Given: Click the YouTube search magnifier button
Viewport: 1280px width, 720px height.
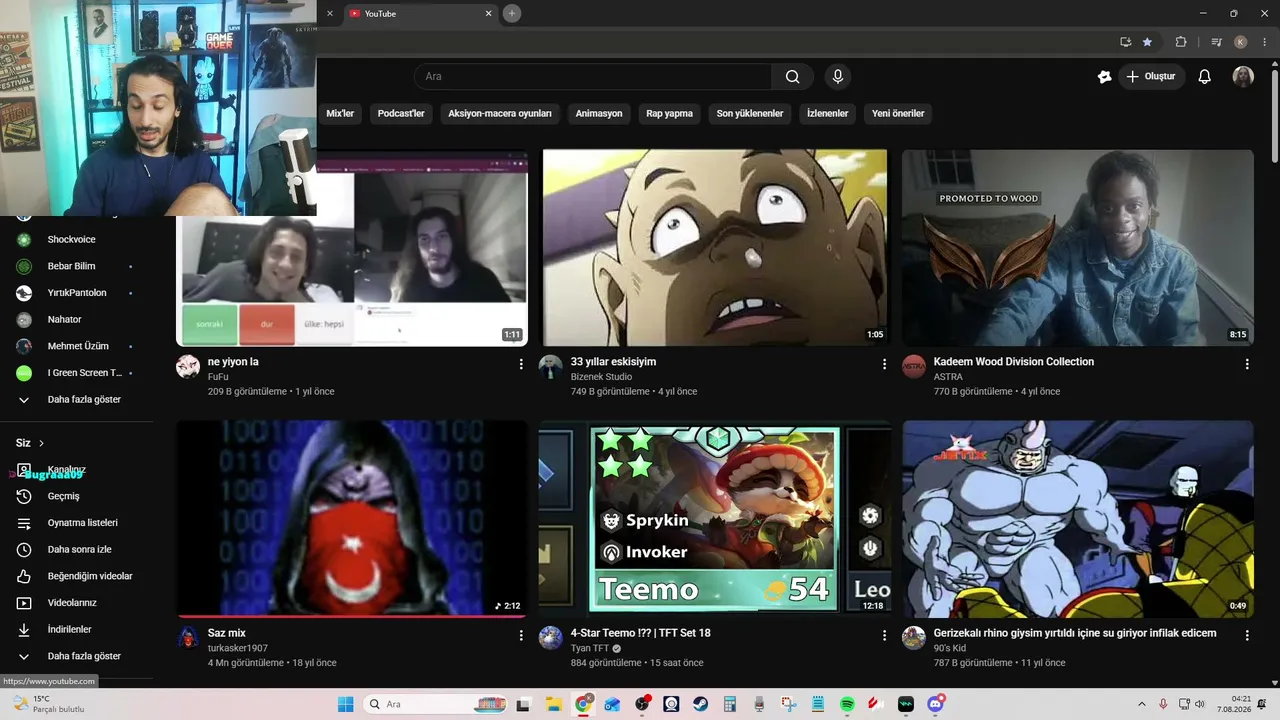Looking at the screenshot, I should point(792,77).
